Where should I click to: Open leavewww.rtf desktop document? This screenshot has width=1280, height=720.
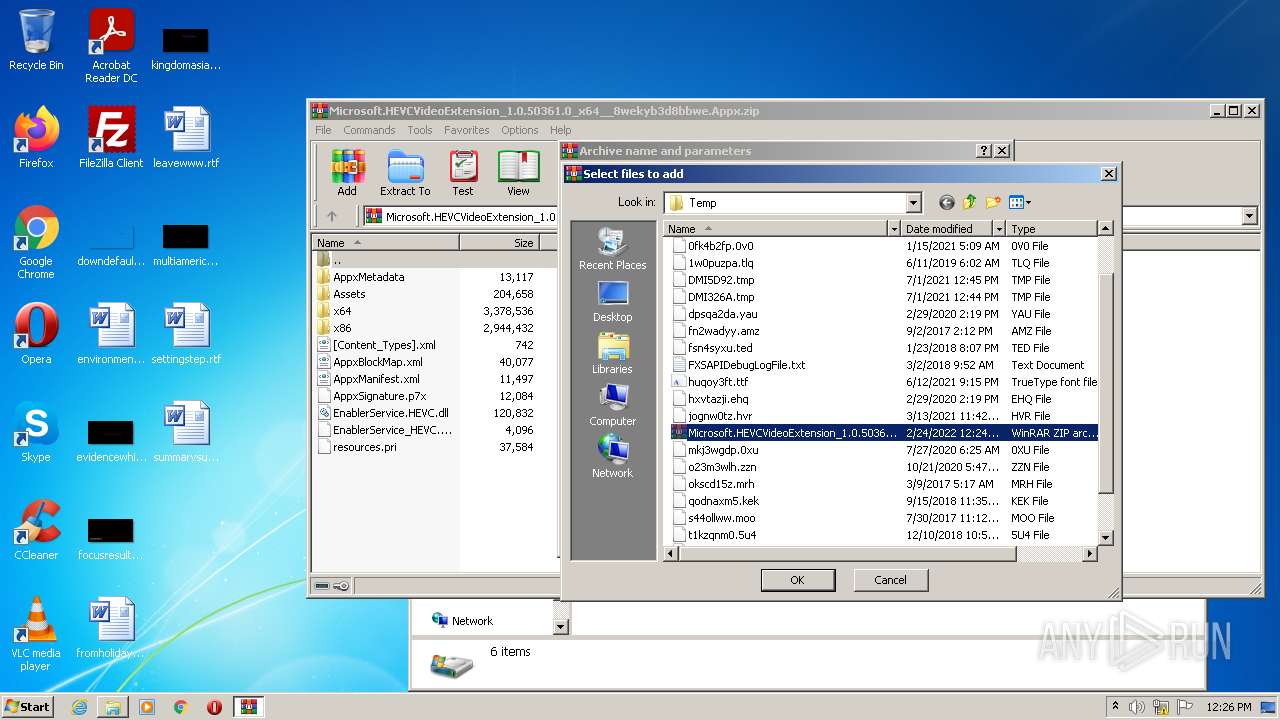point(186,137)
